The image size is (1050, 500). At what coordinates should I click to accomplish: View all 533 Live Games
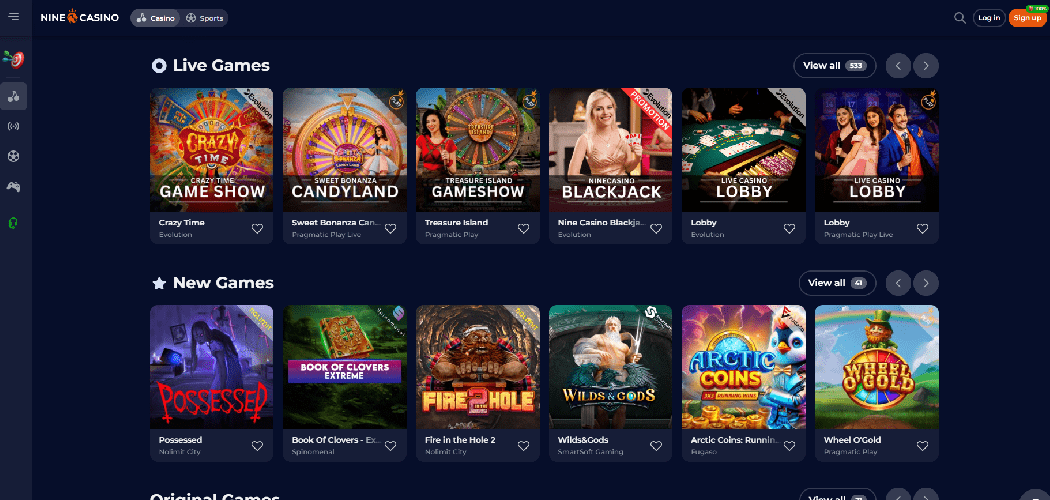[834, 66]
